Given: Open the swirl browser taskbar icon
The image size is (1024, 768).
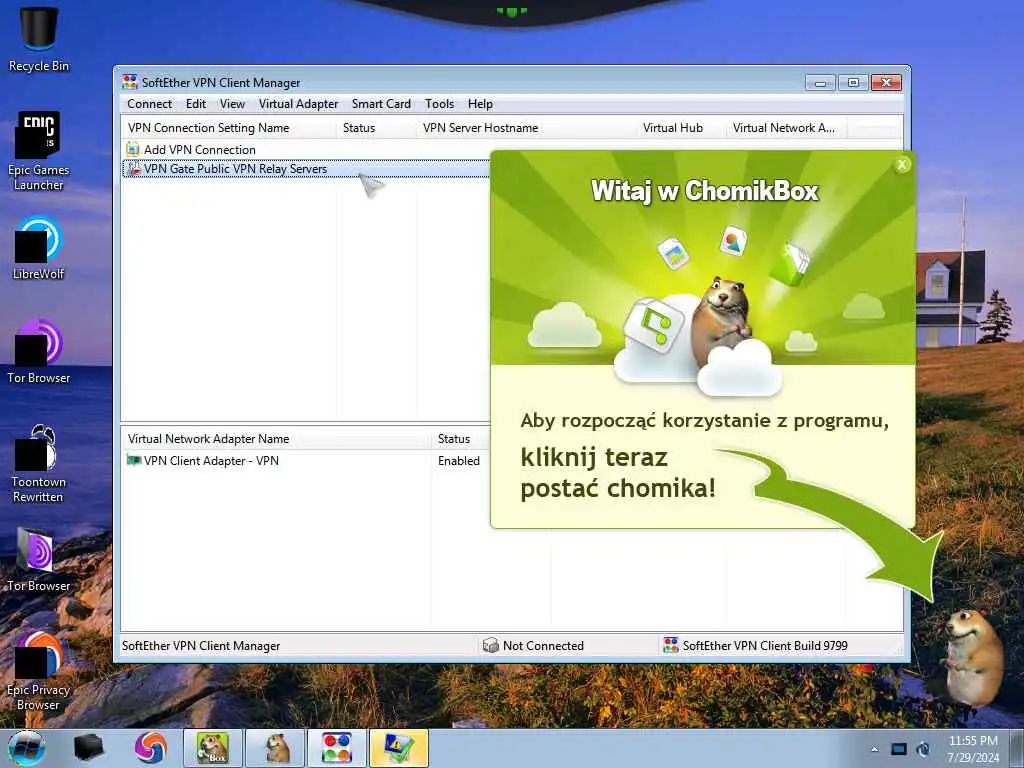Looking at the screenshot, I should 150,748.
